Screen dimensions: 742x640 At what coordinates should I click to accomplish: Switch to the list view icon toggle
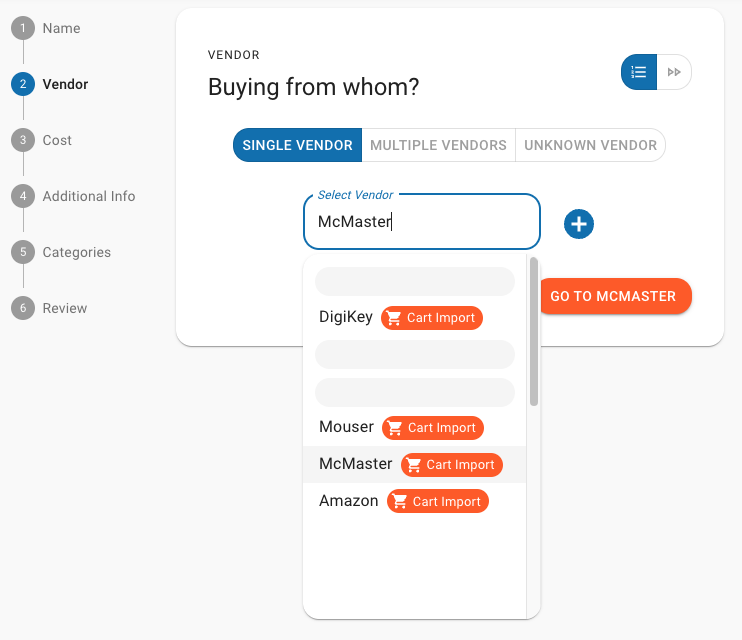click(x=639, y=72)
